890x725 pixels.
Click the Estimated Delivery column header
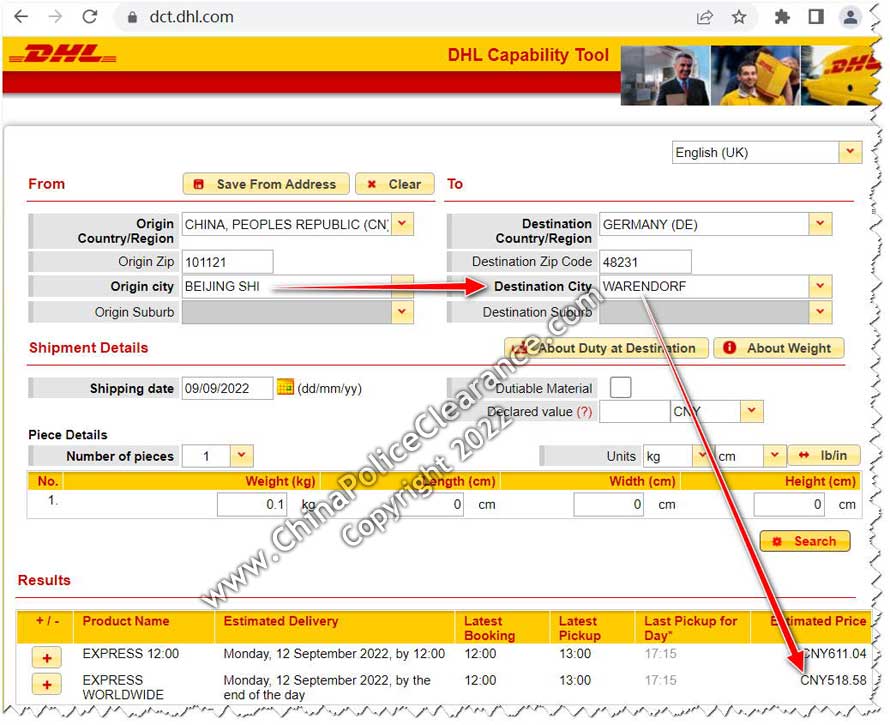tap(281, 621)
